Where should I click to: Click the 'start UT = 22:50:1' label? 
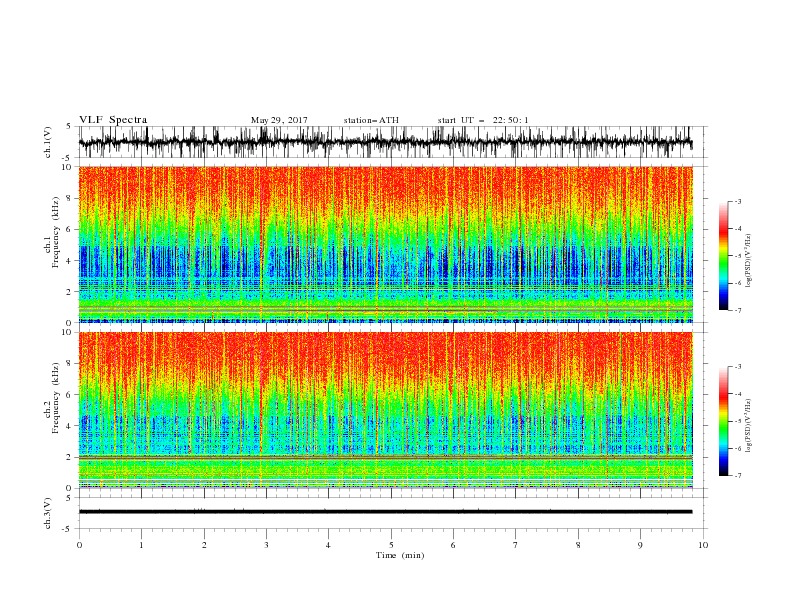(x=483, y=120)
